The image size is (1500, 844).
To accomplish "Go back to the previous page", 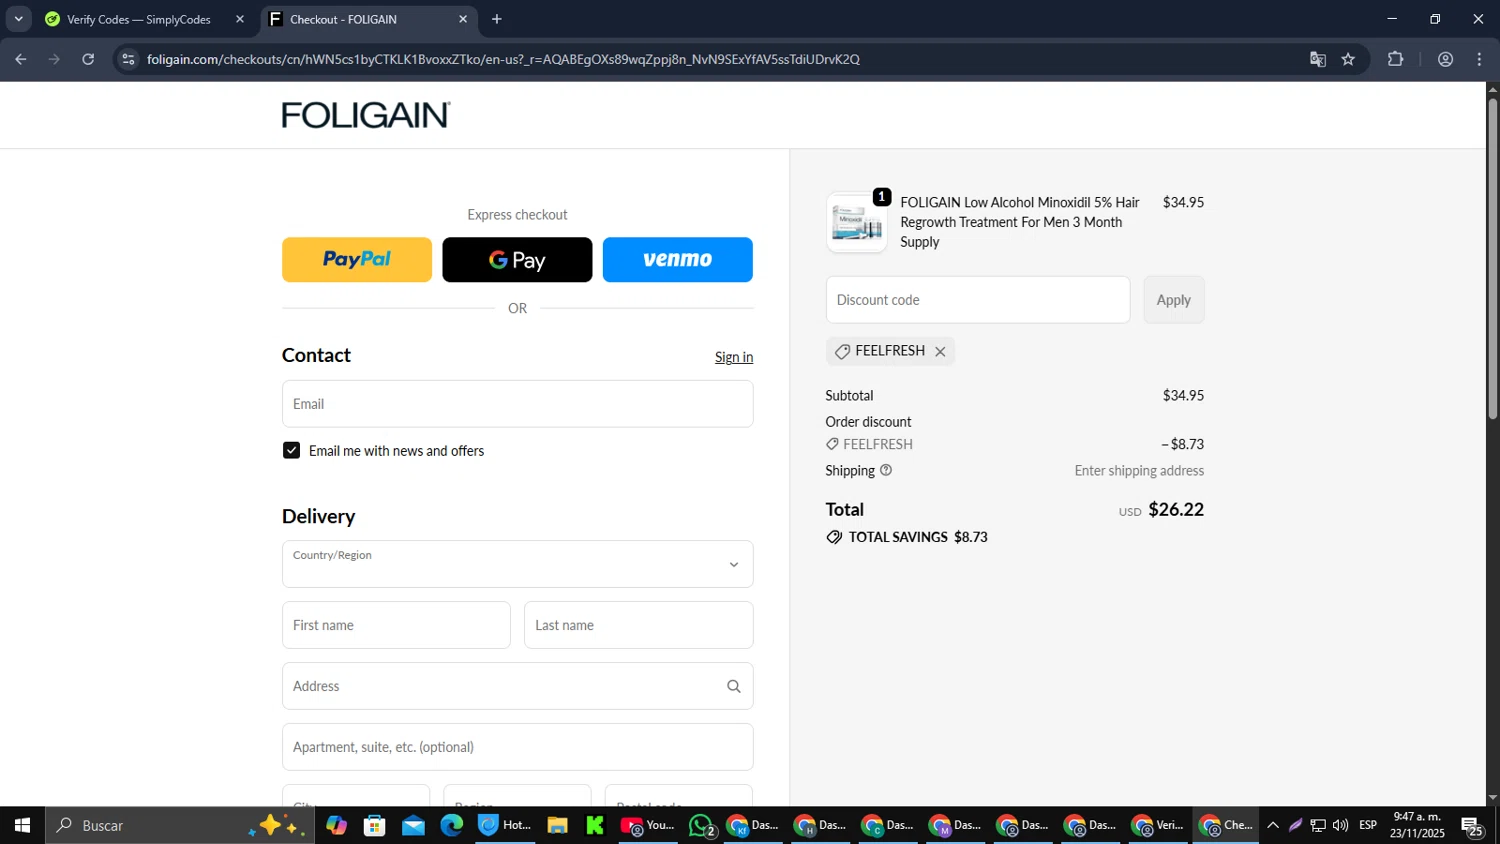I will pos(21,59).
